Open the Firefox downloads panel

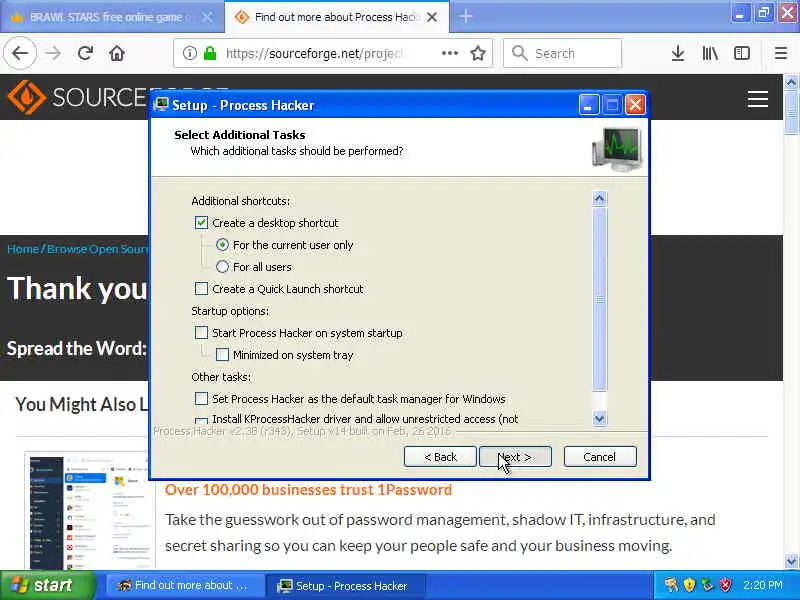pyautogui.click(x=678, y=53)
